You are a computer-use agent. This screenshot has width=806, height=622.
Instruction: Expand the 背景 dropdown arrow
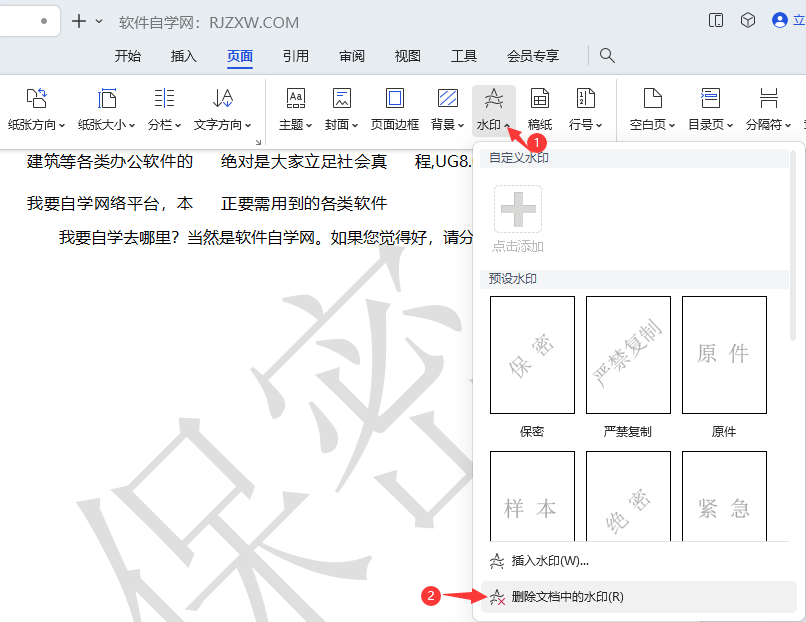point(461,125)
